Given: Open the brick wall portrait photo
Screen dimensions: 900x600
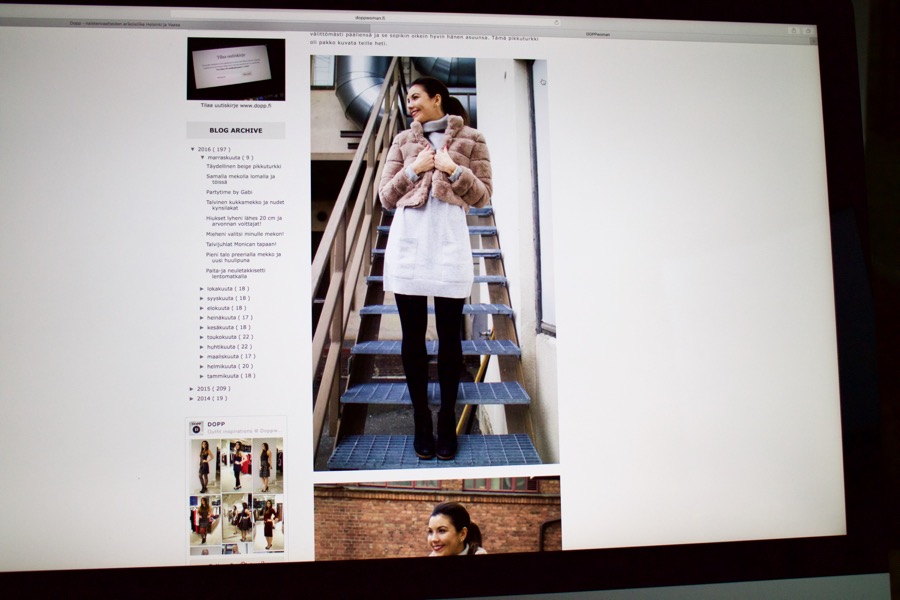Looking at the screenshot, I should pyautogui.click(x=437, y=516).
